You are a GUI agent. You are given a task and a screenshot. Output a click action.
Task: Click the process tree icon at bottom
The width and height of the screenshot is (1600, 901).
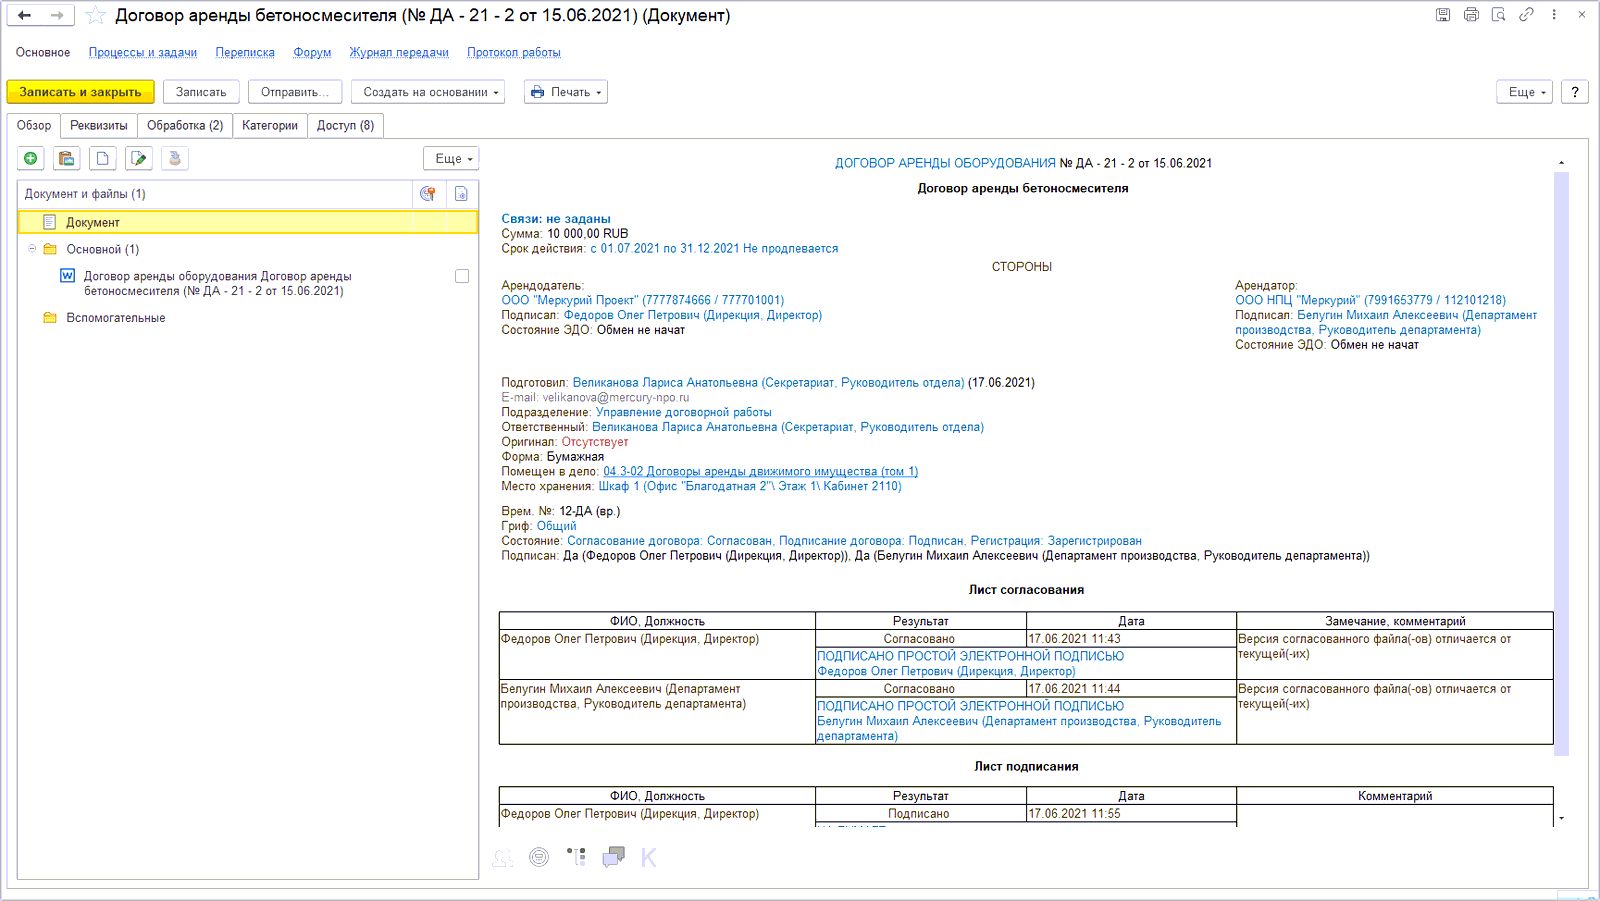(x=576, y=857)
